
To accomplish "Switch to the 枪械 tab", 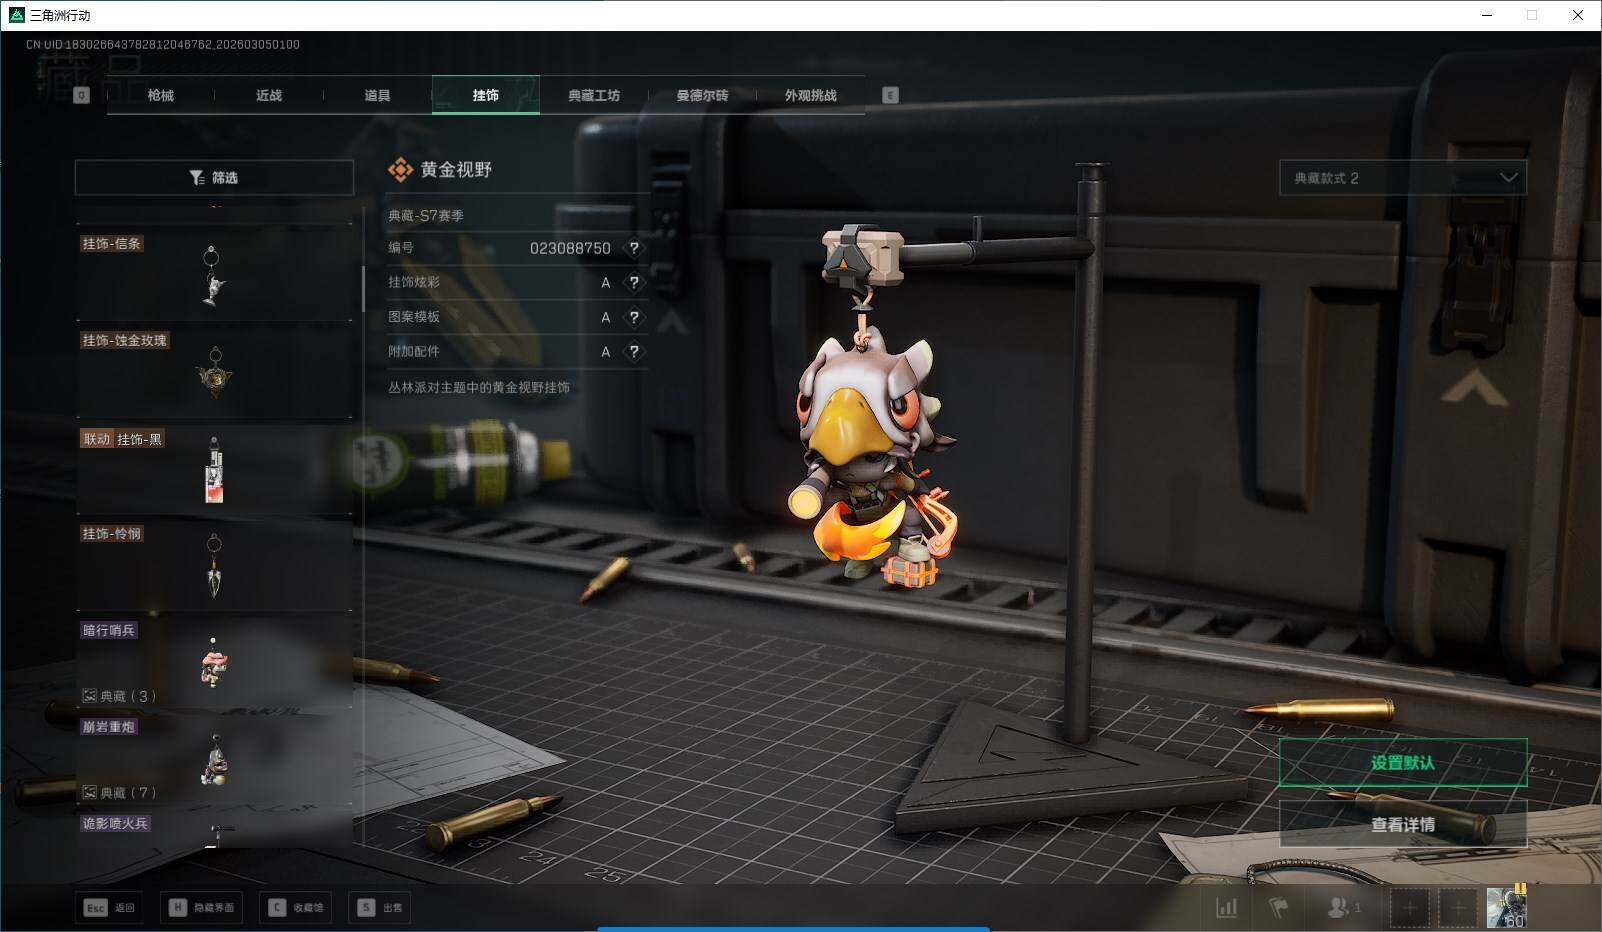I will 160,95.
